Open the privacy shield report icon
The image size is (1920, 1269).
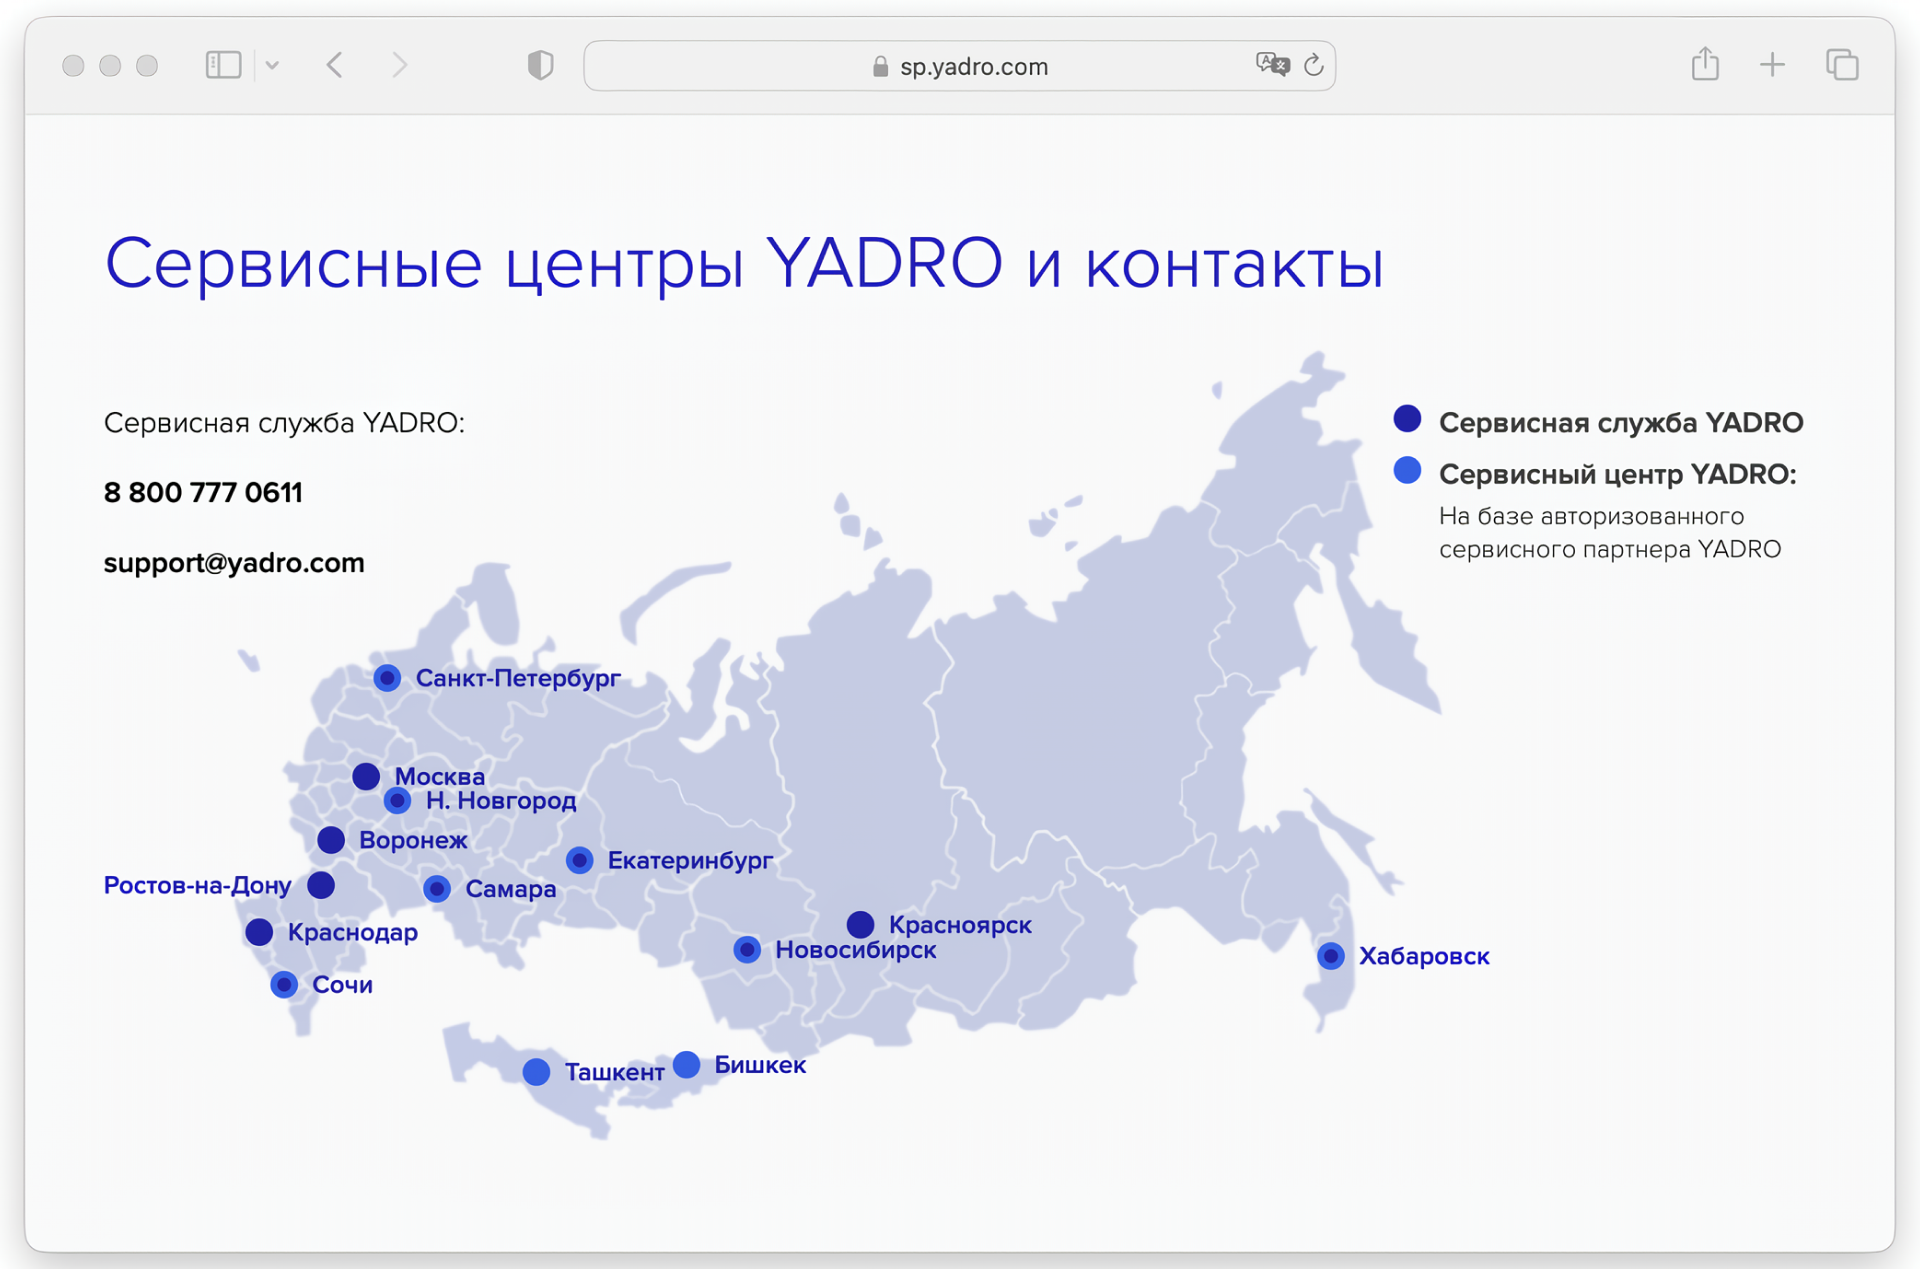(540, 65)
